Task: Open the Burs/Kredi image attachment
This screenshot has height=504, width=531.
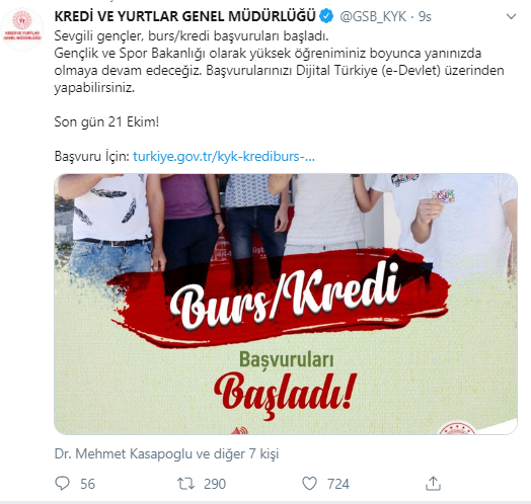Action: 286,304
